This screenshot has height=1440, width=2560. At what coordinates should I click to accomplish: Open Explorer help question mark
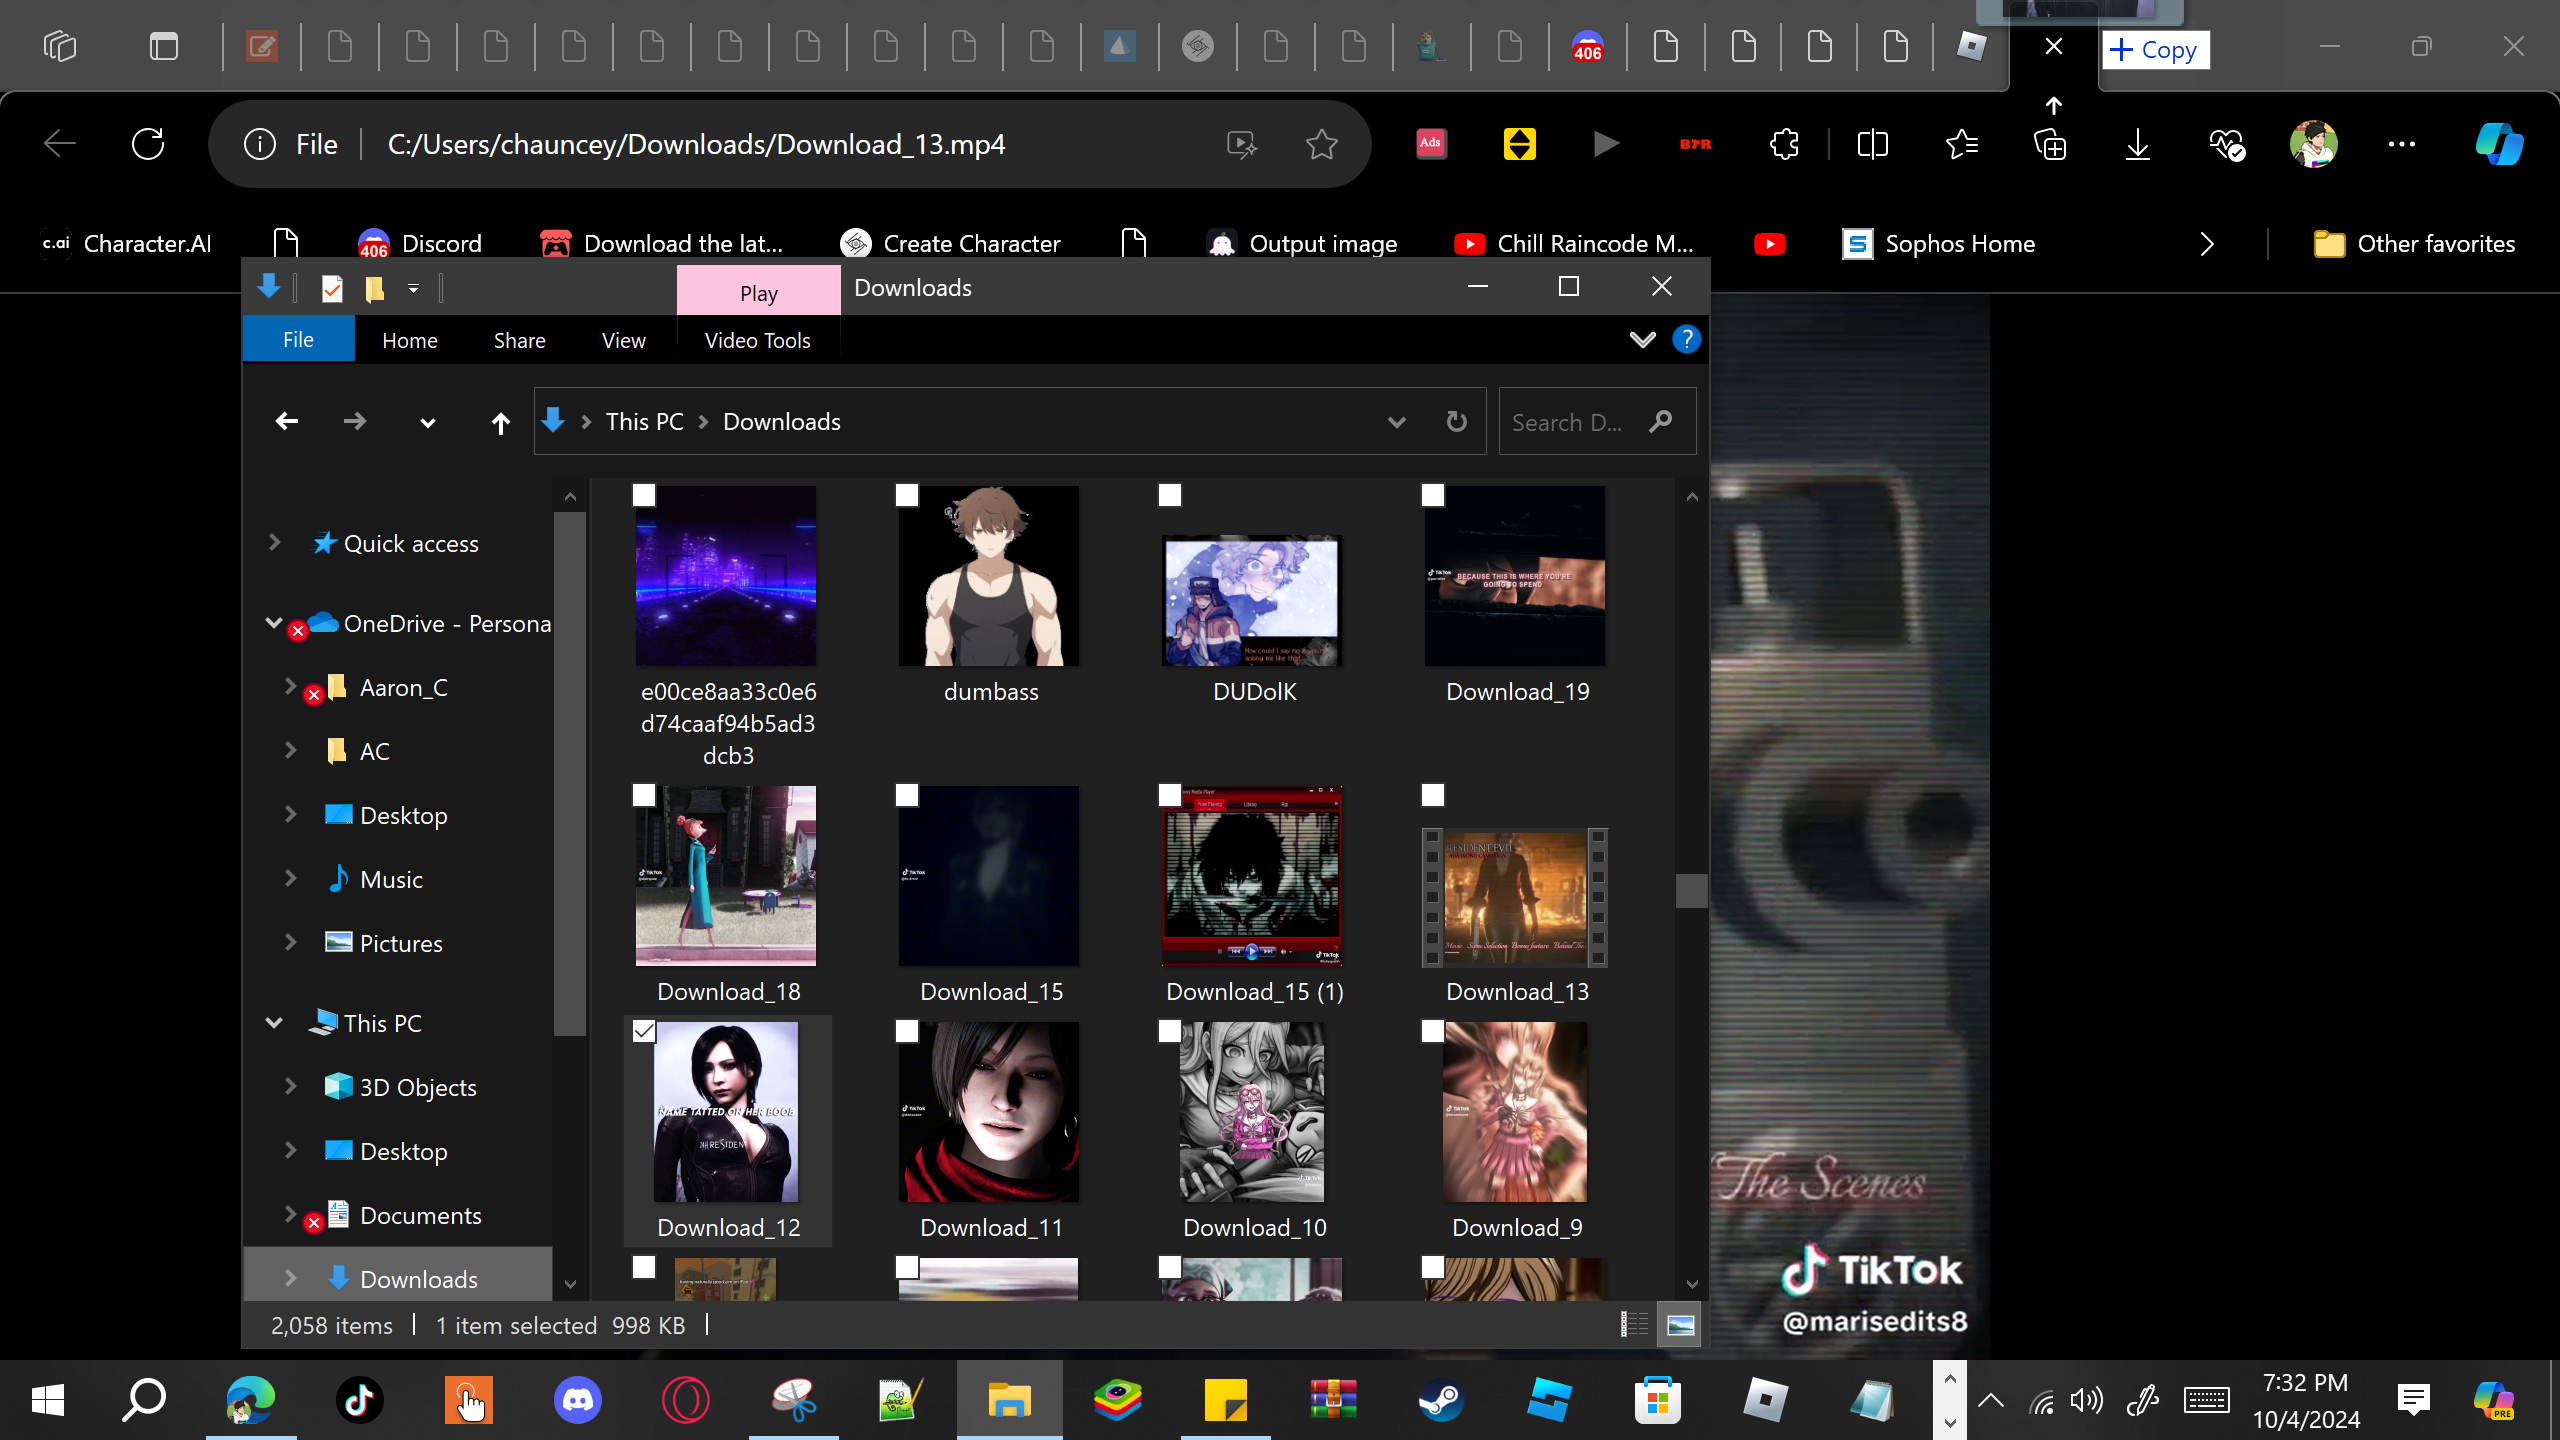pyautogui.click(x=1686, y=340)
